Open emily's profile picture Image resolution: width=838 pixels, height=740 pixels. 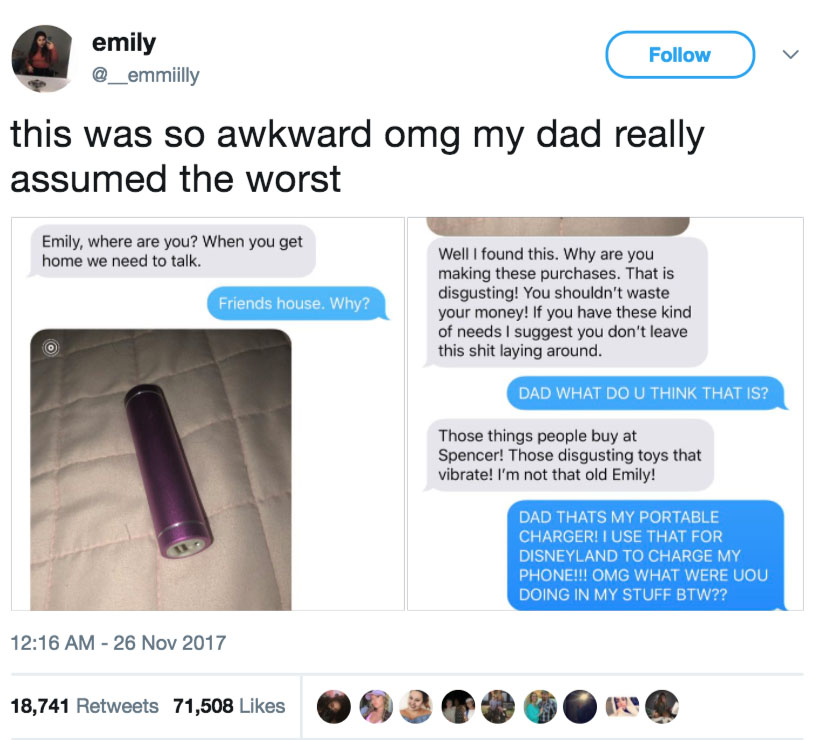click(42, 58)
